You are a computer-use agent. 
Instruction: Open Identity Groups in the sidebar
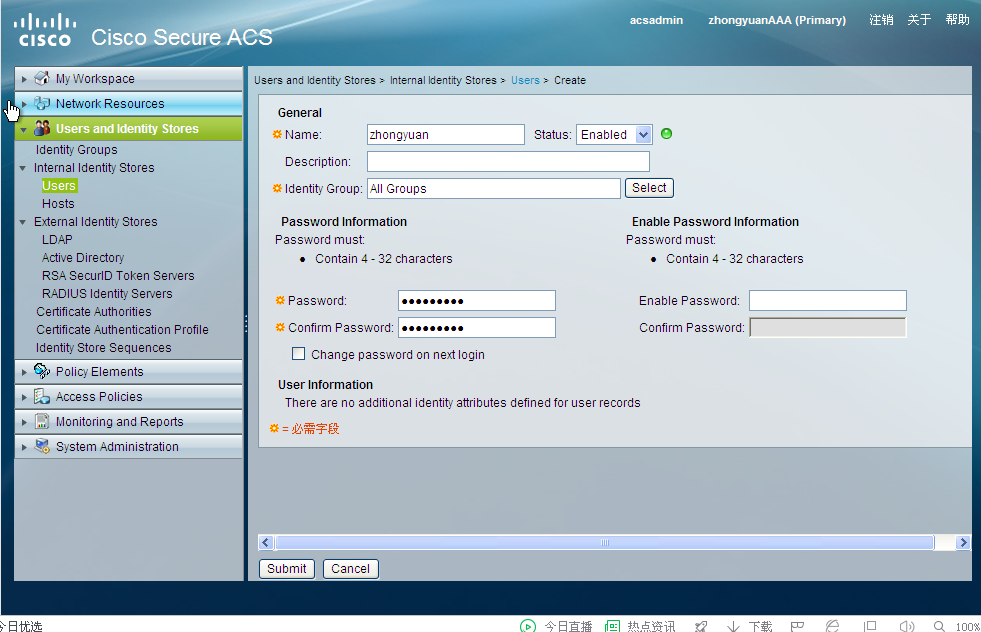pyautogui.click(x=76, y=150)
